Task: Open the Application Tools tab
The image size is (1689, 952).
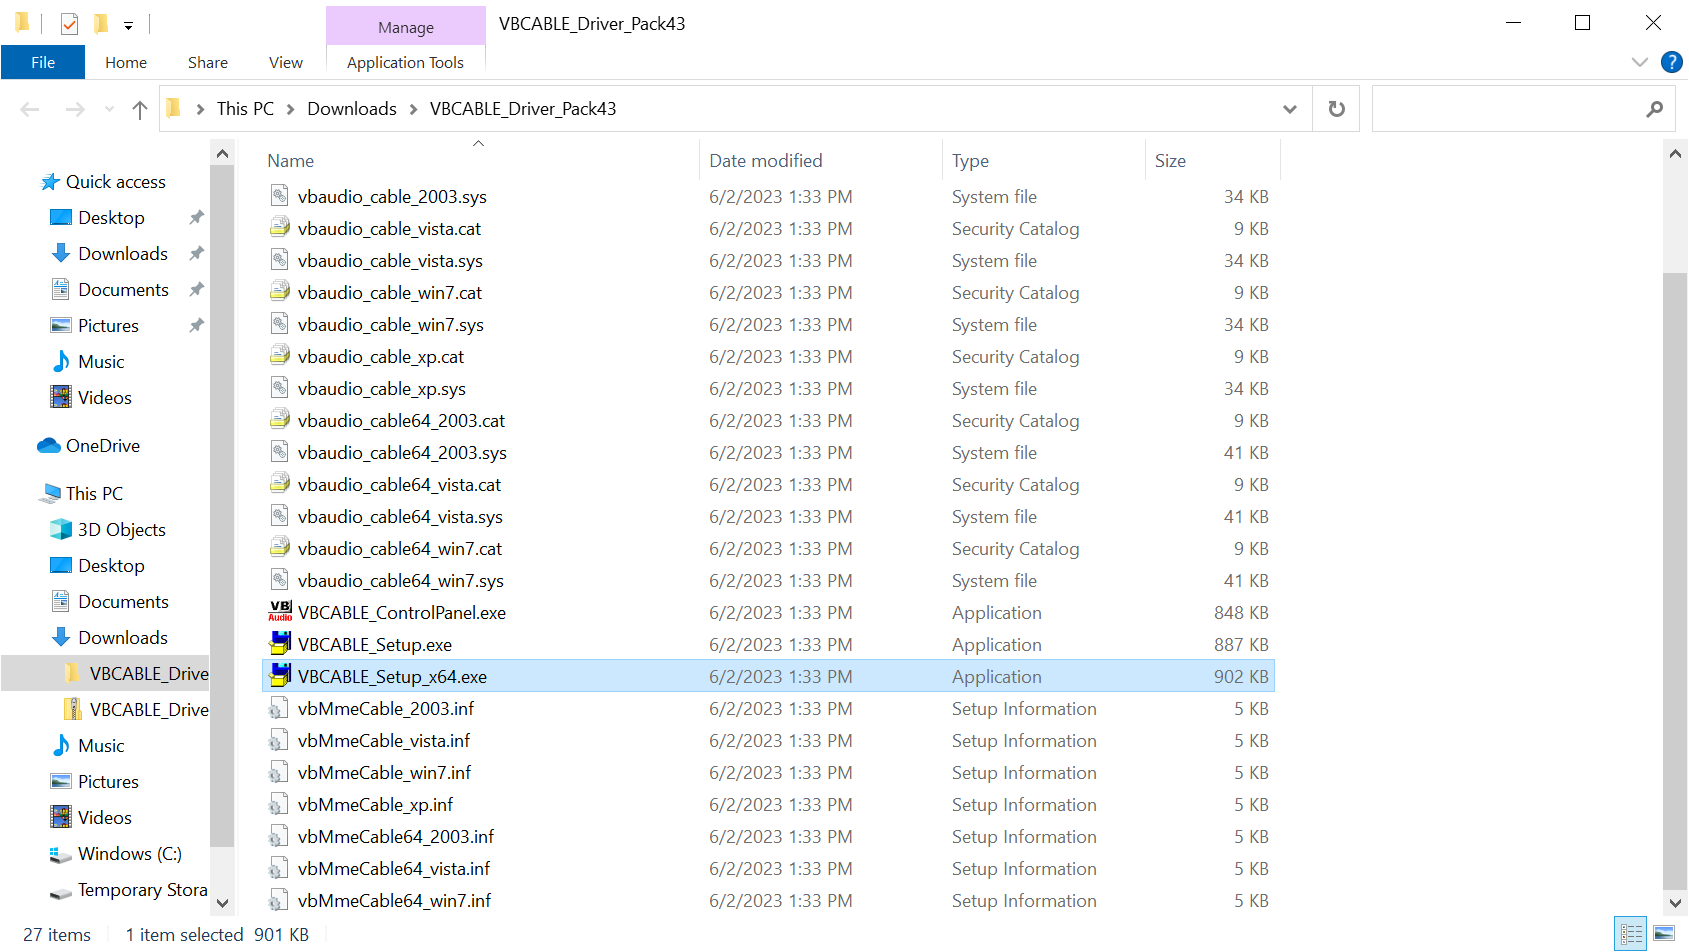Action: tap(405, 62)
